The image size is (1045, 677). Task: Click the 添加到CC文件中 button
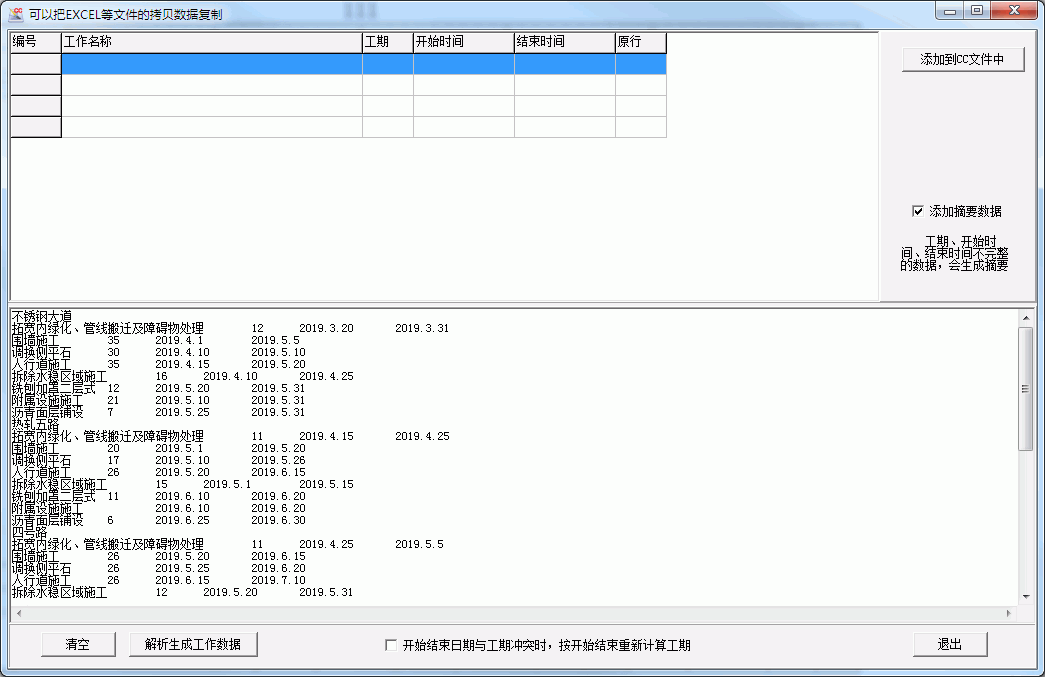coord(962,59)
